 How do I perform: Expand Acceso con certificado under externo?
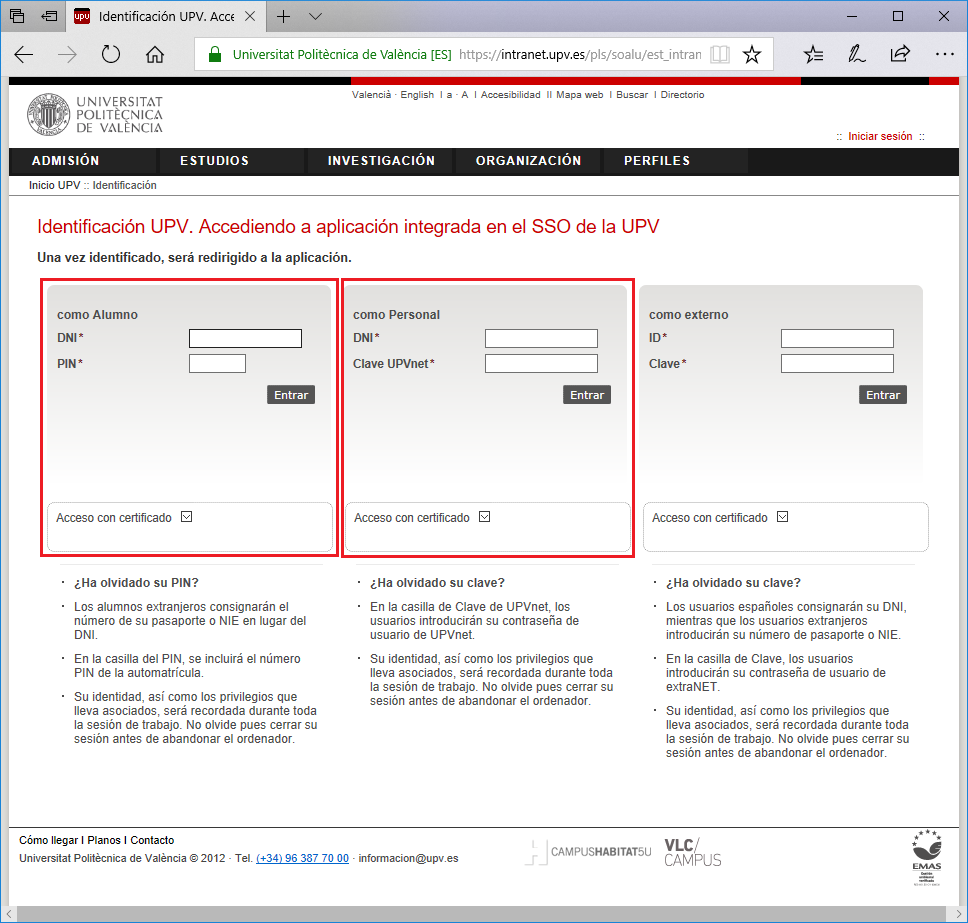click(782, 517)
